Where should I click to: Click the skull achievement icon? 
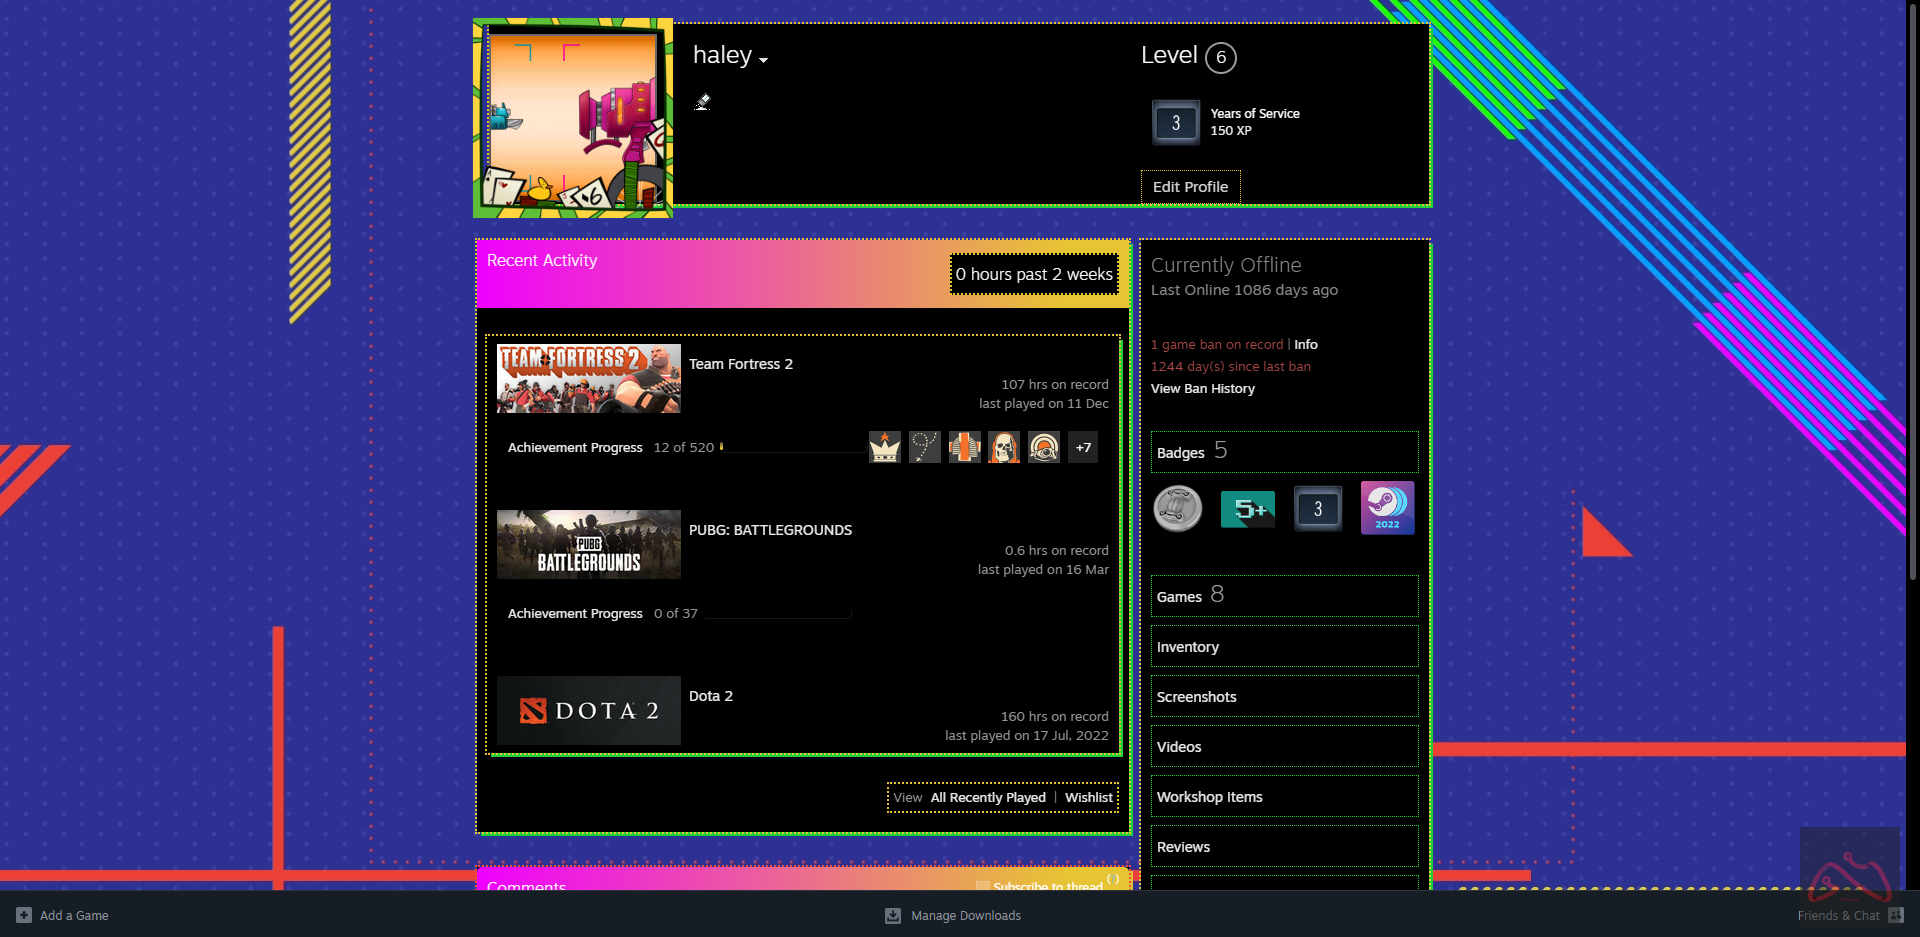pyautogui.click(x=1003, y=447)
